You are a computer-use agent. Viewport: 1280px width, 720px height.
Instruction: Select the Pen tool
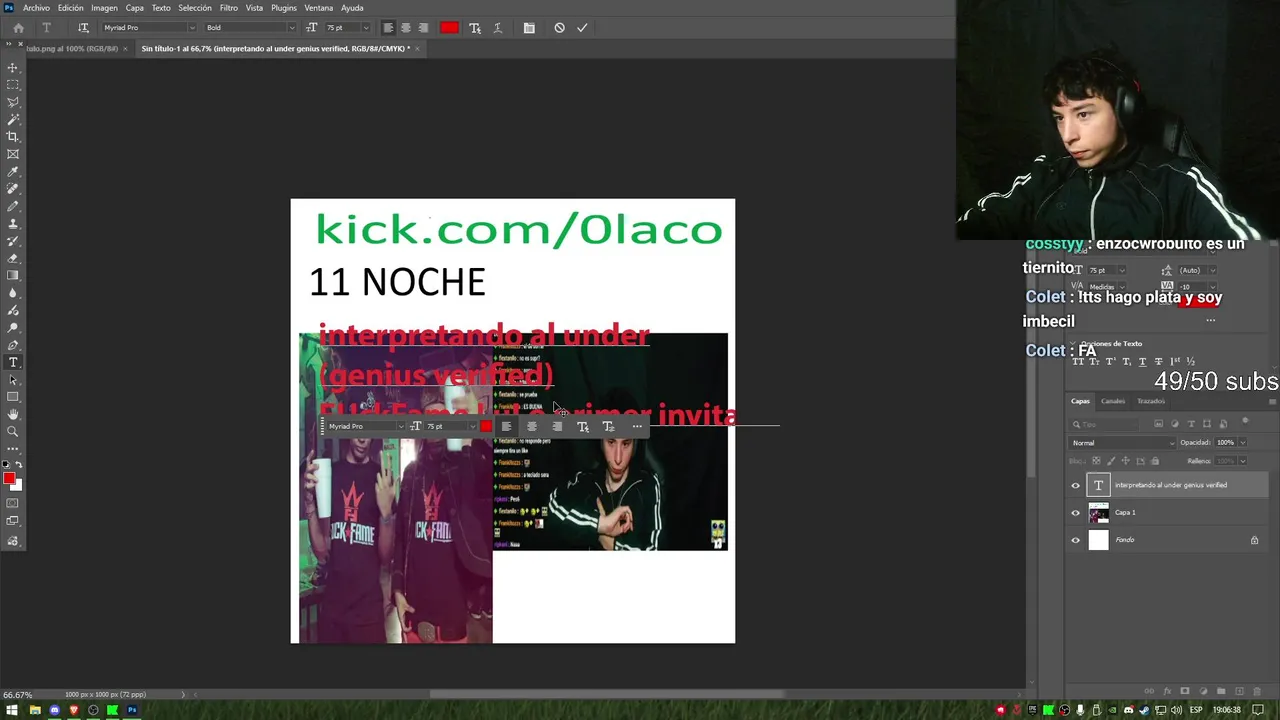tap(13, 345)
